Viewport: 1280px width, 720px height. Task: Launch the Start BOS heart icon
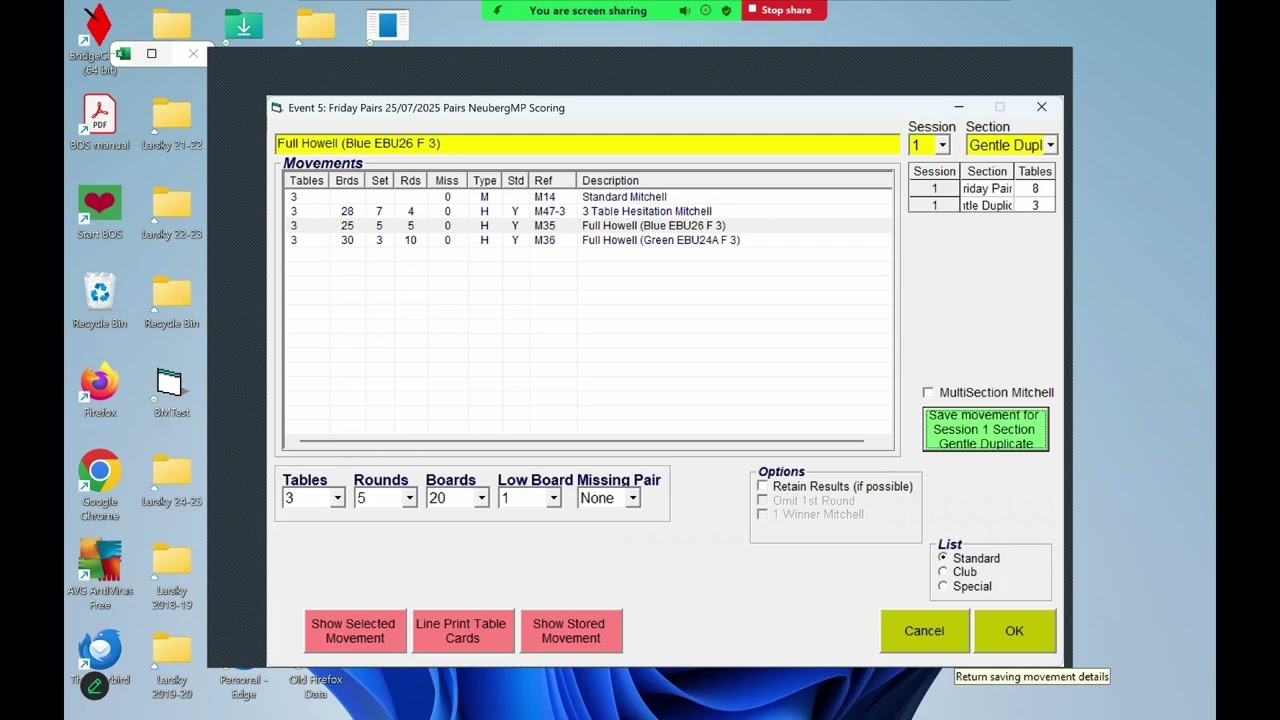(x=100, y=211)
